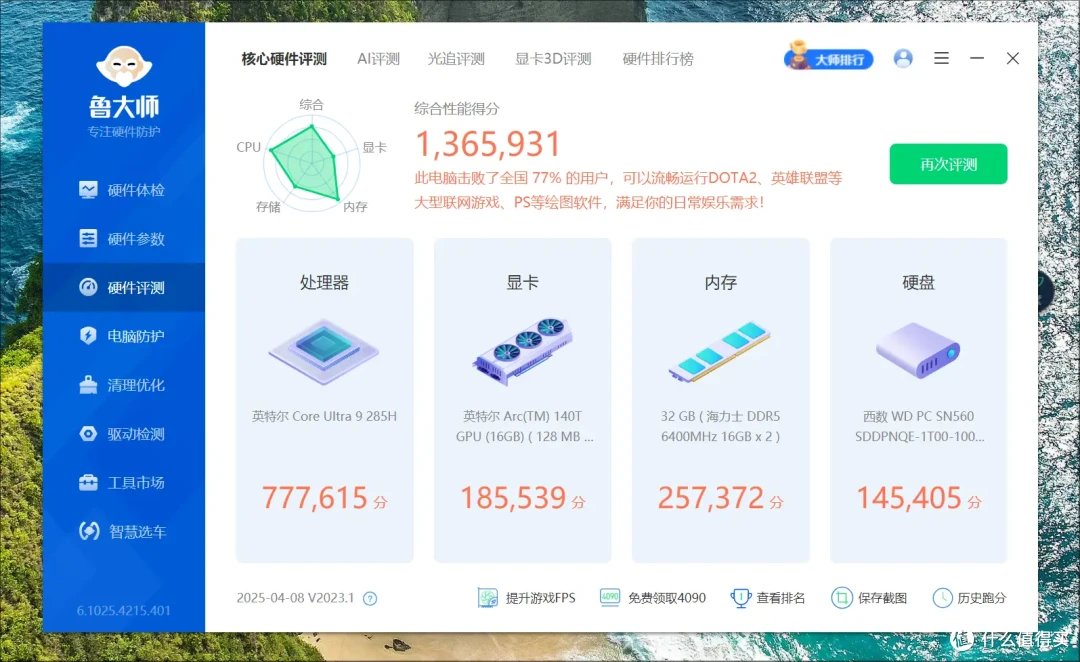Switch to the AI评测 tab
This screenshot has width=1080, height=662.
coord(378,59)
